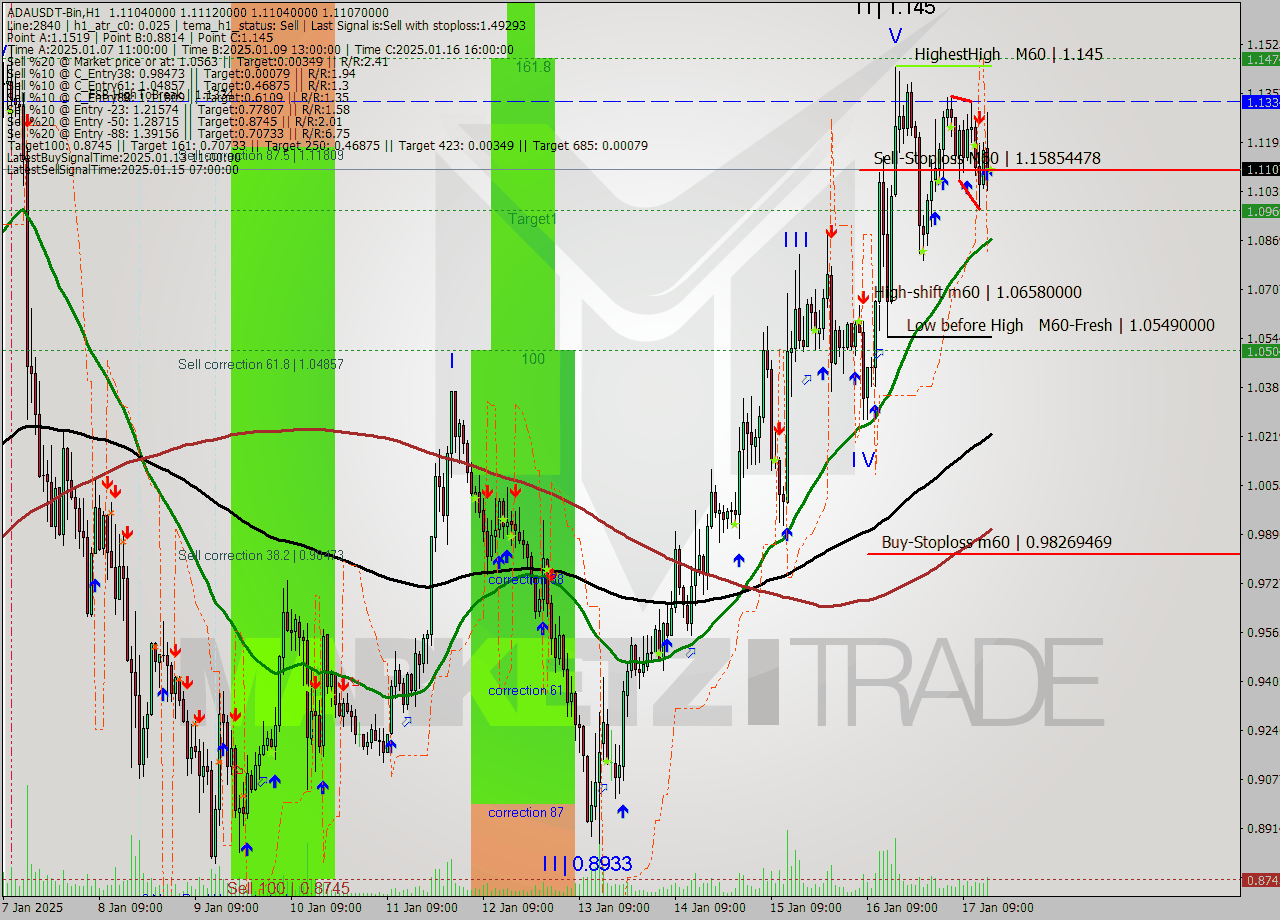Click the 'HighestHigh M60 | 1.145' label
The width and height of the screenshot is (1280, 920).
(x=1008, y=54)
